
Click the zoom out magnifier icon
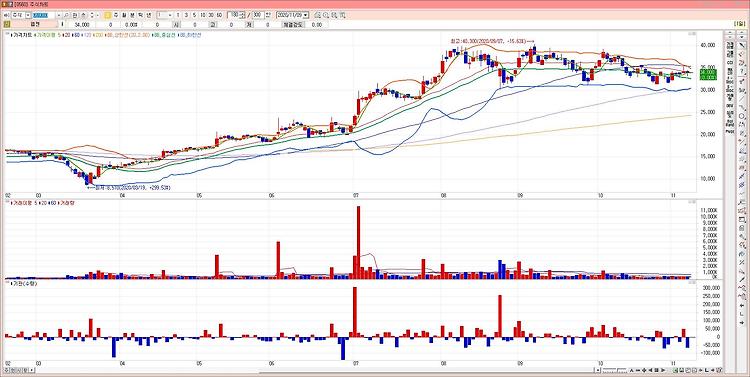tap(334, 15)
